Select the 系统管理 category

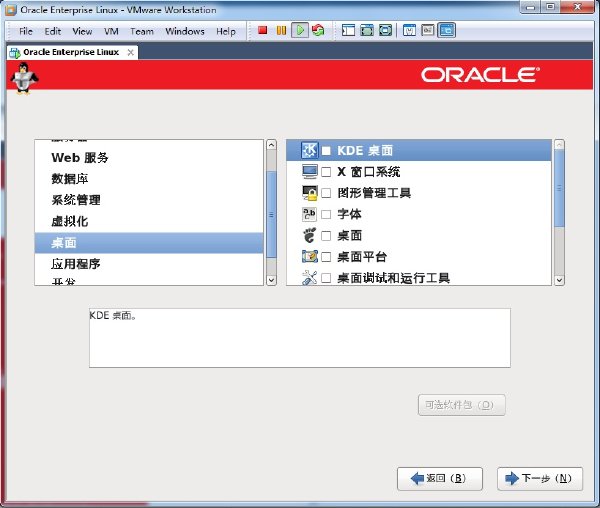(149, 200)
